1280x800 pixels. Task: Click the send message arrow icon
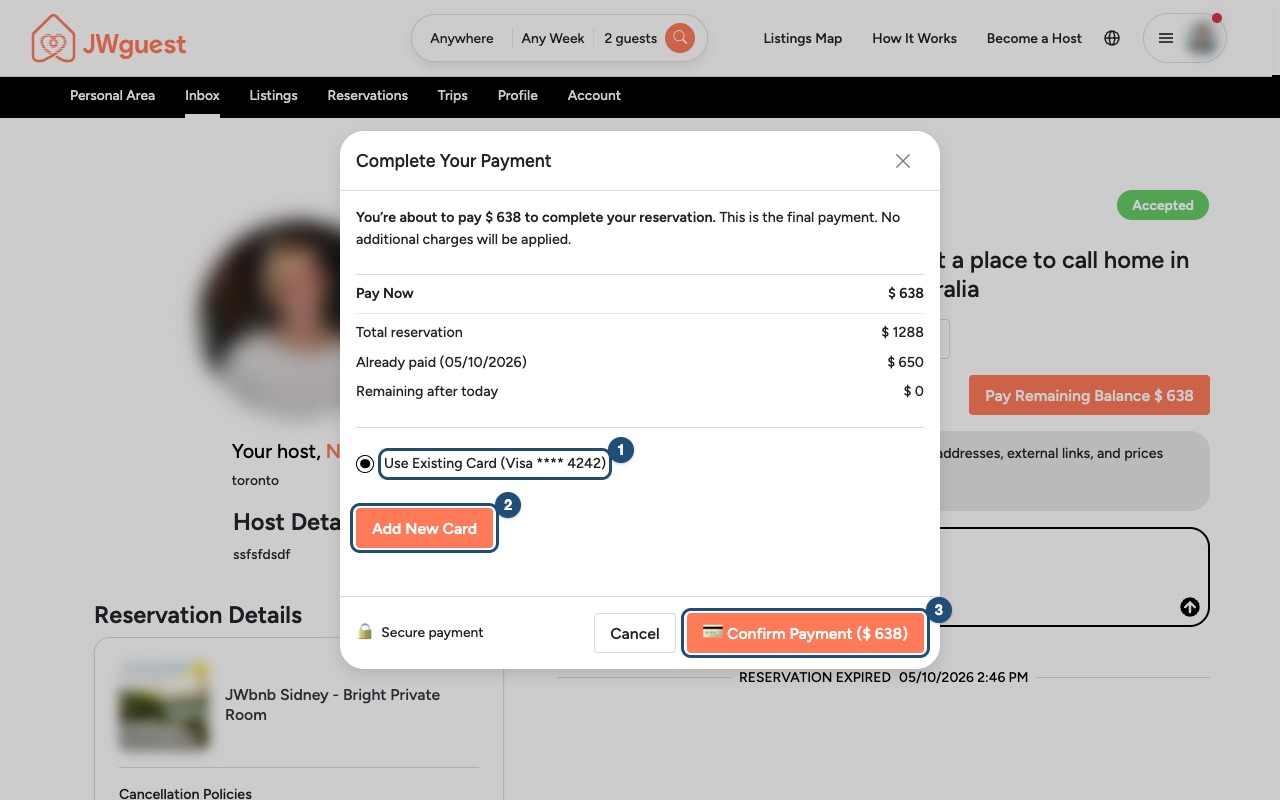[x=1190, y=607]
